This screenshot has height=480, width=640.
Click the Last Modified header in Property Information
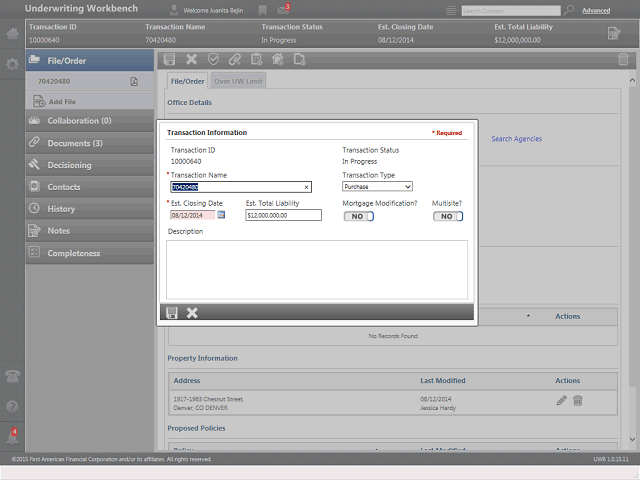(x=443, y=380)
